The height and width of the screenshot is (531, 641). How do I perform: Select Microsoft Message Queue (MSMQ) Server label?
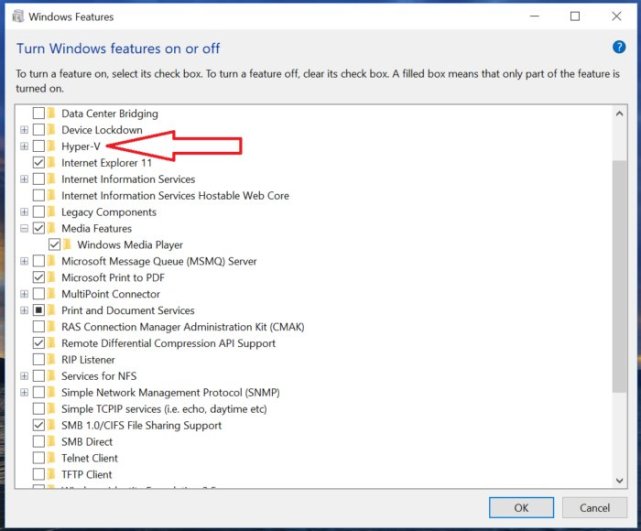[x=159, y=261]
